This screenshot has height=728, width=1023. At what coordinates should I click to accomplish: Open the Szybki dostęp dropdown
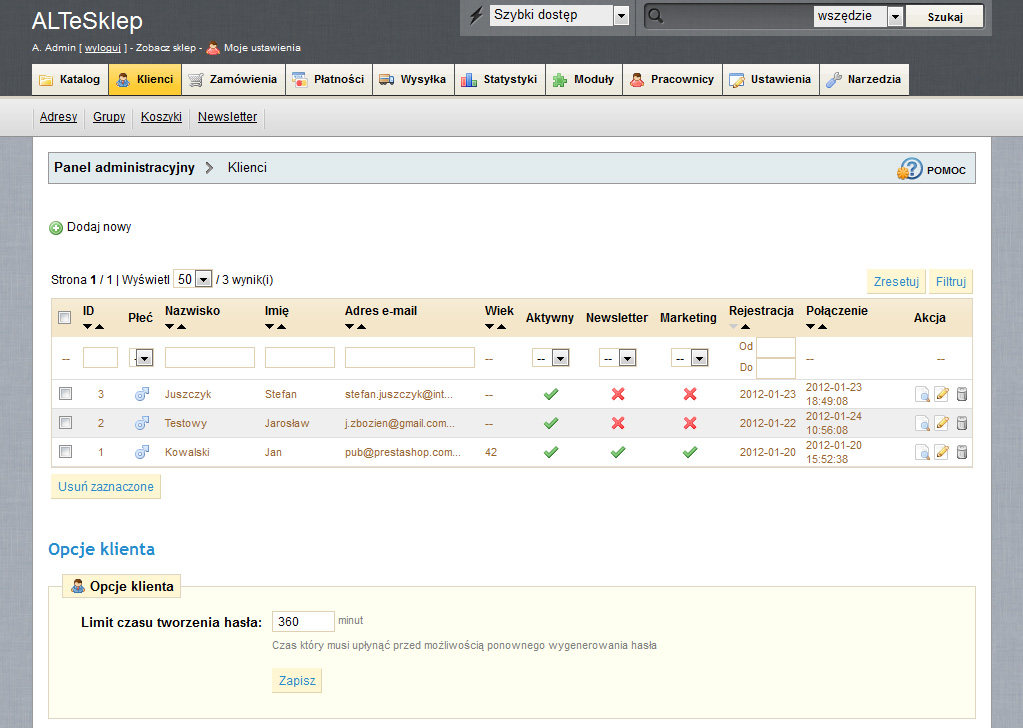click(559, 15)
